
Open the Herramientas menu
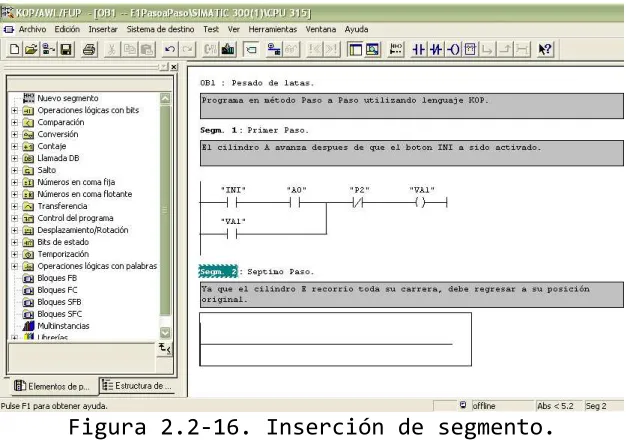click(x=273, y=30)
